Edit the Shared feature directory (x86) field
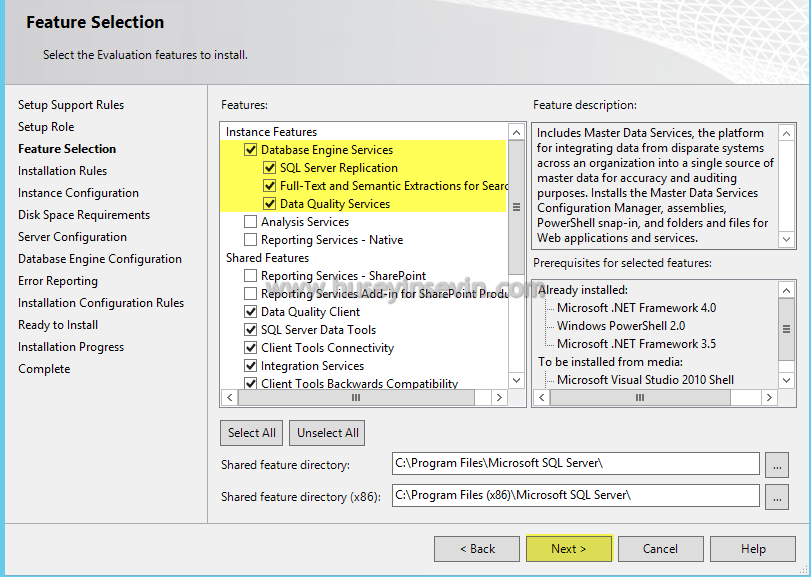 576,495
